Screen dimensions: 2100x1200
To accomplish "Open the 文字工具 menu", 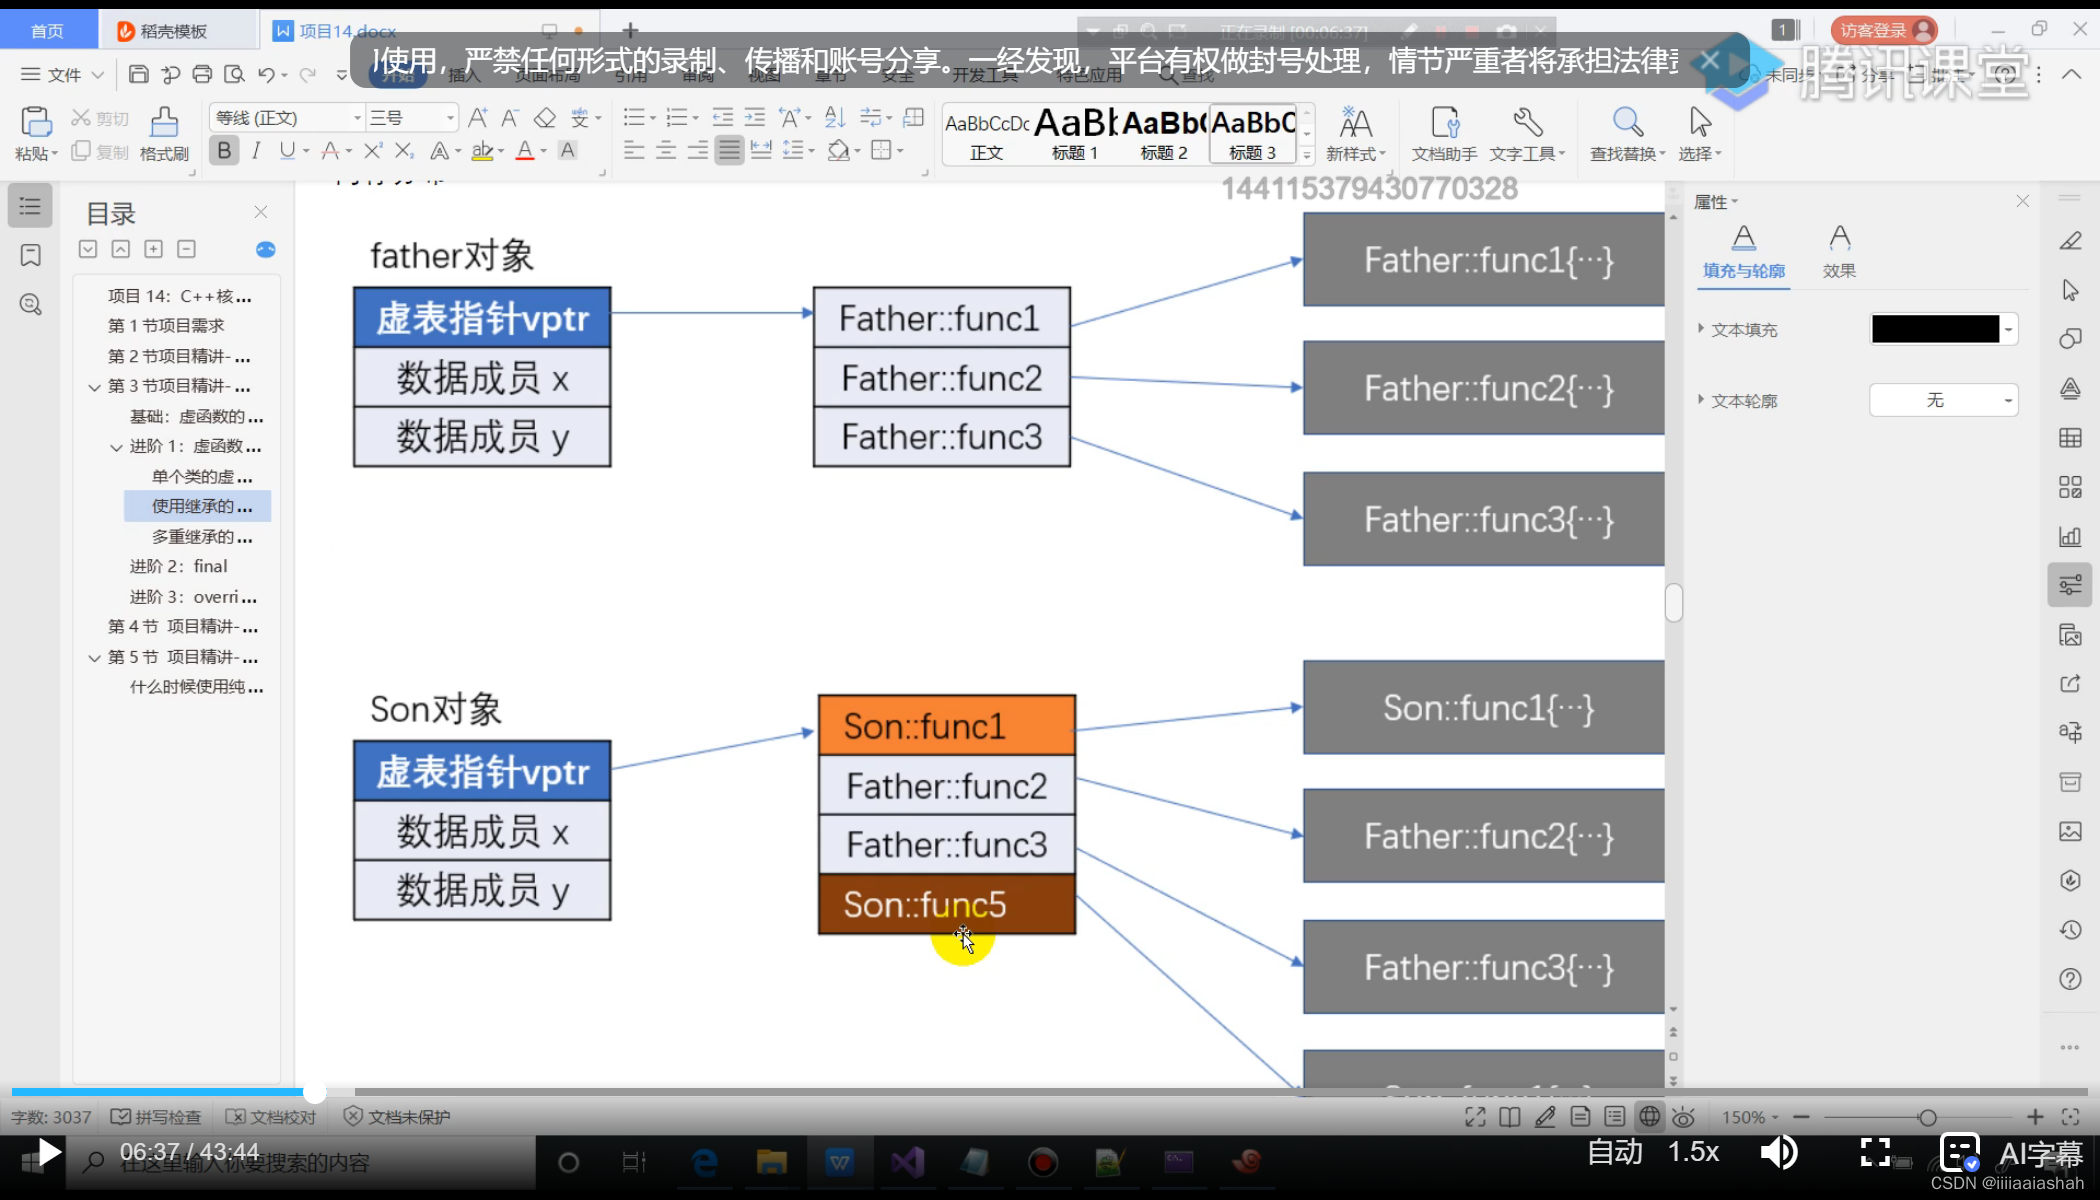I will coord(1527,134).
